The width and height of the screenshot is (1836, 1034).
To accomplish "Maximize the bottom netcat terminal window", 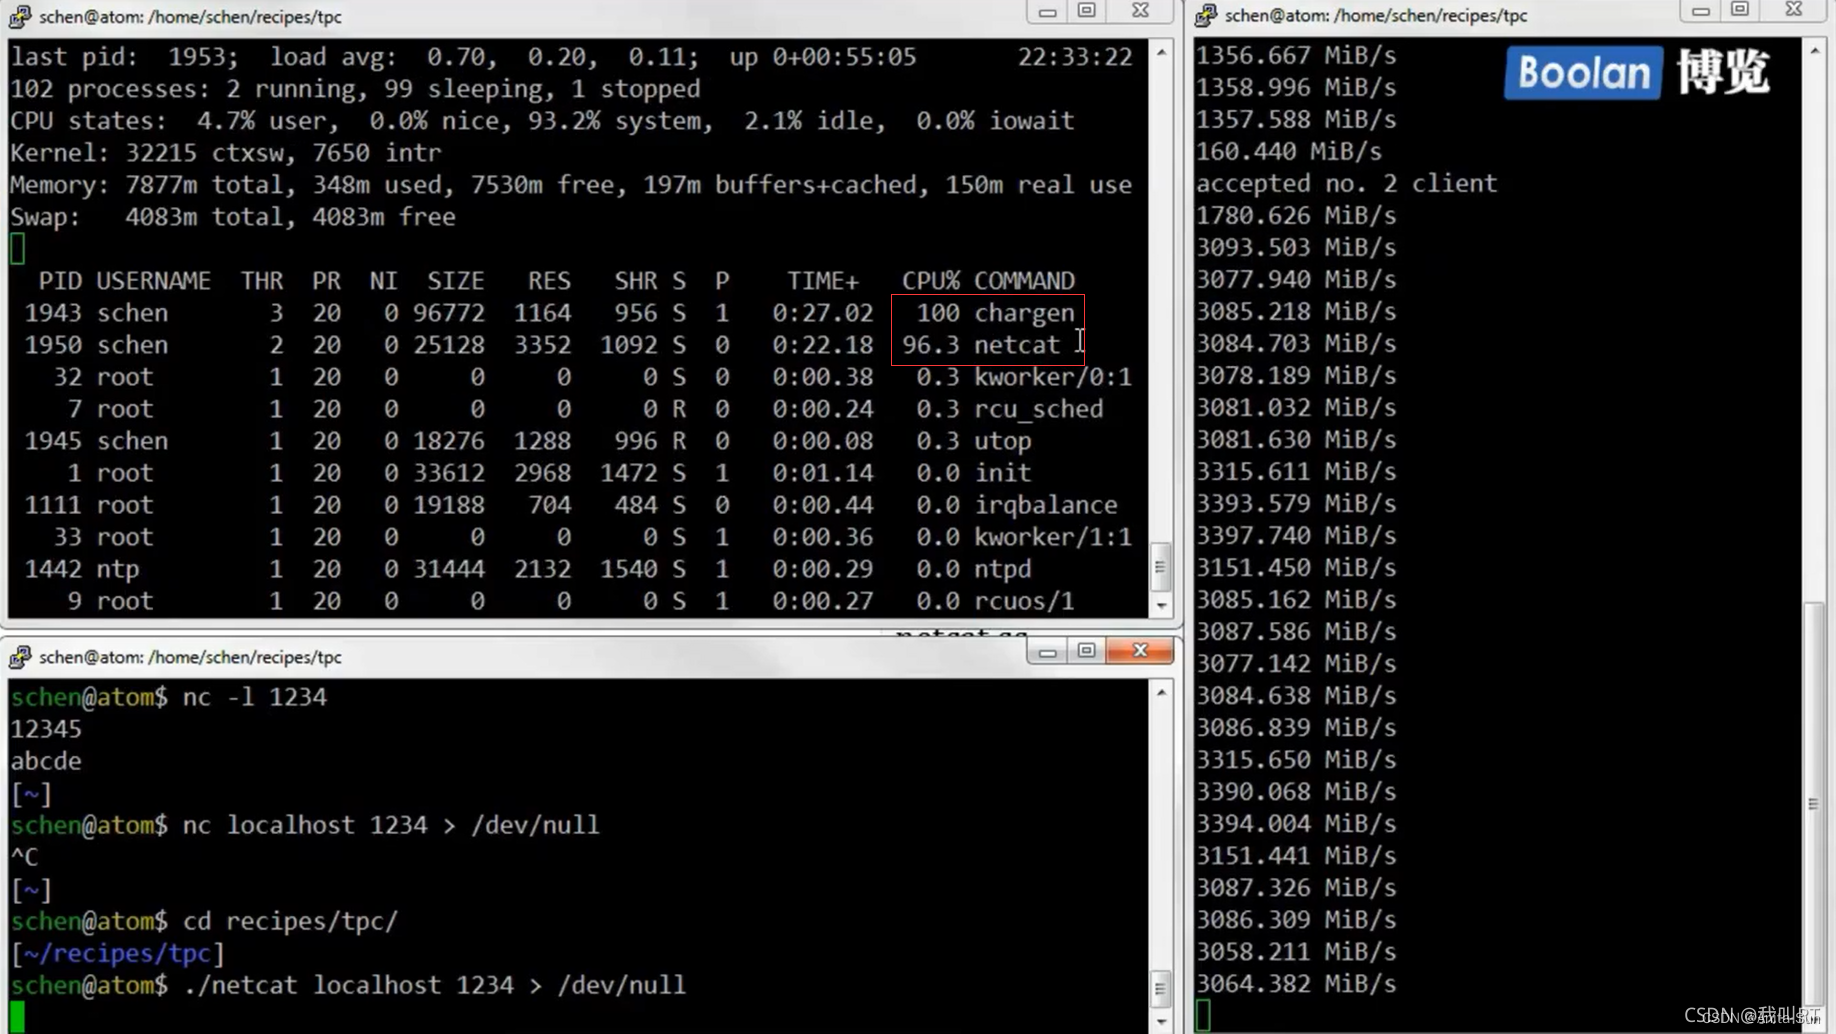I will 1087,651.
